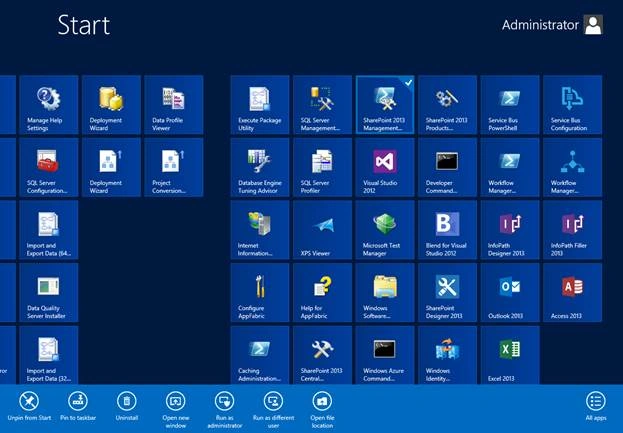Viewport: 623px width, 433px height.
Task: Deselect the checked SharePoint 2013 Management tile
Action: click(x=385, y=105)
